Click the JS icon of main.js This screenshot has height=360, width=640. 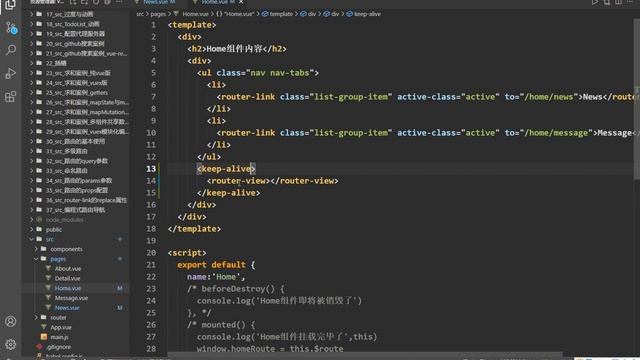[44, 337]
